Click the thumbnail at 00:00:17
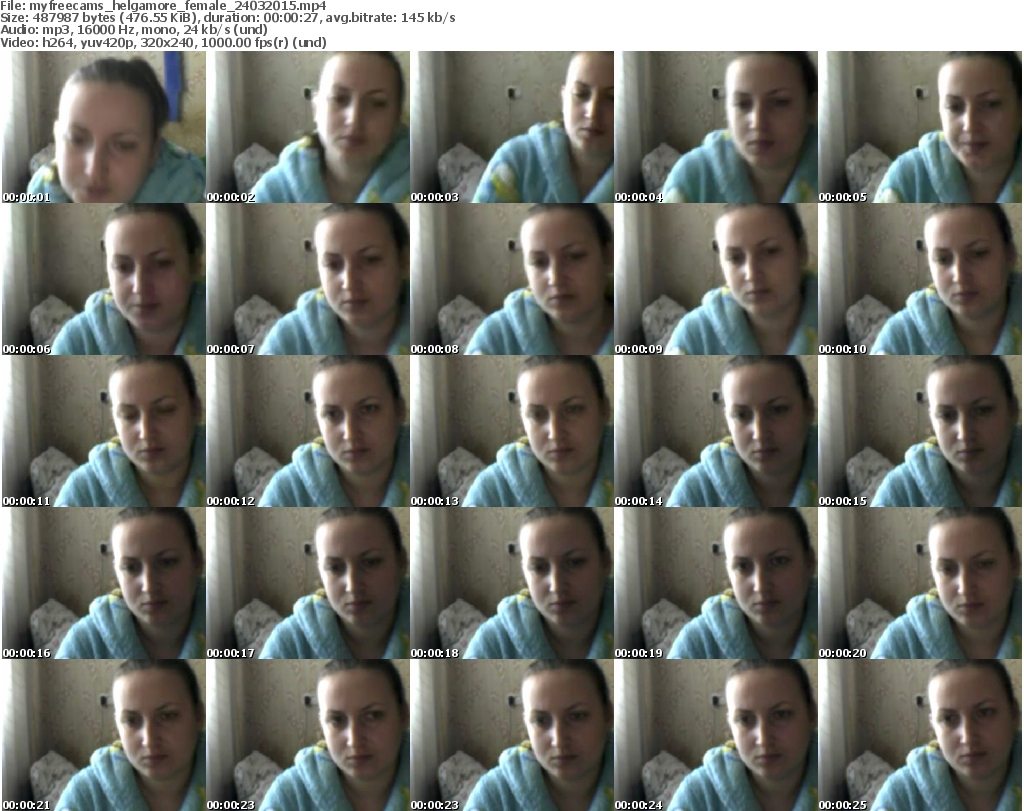Image resolution: width=1024 pixels, height=811 pixels. (308, 583)
